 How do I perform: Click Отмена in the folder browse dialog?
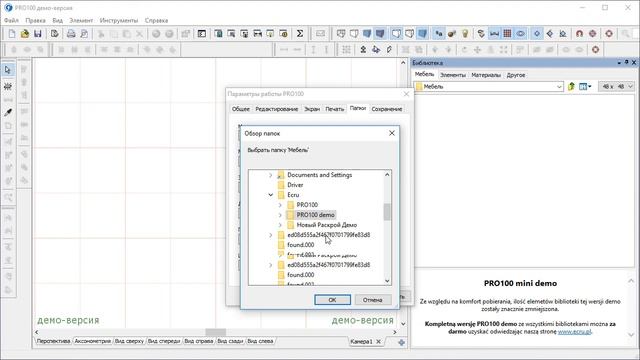[x=373, y=300]
